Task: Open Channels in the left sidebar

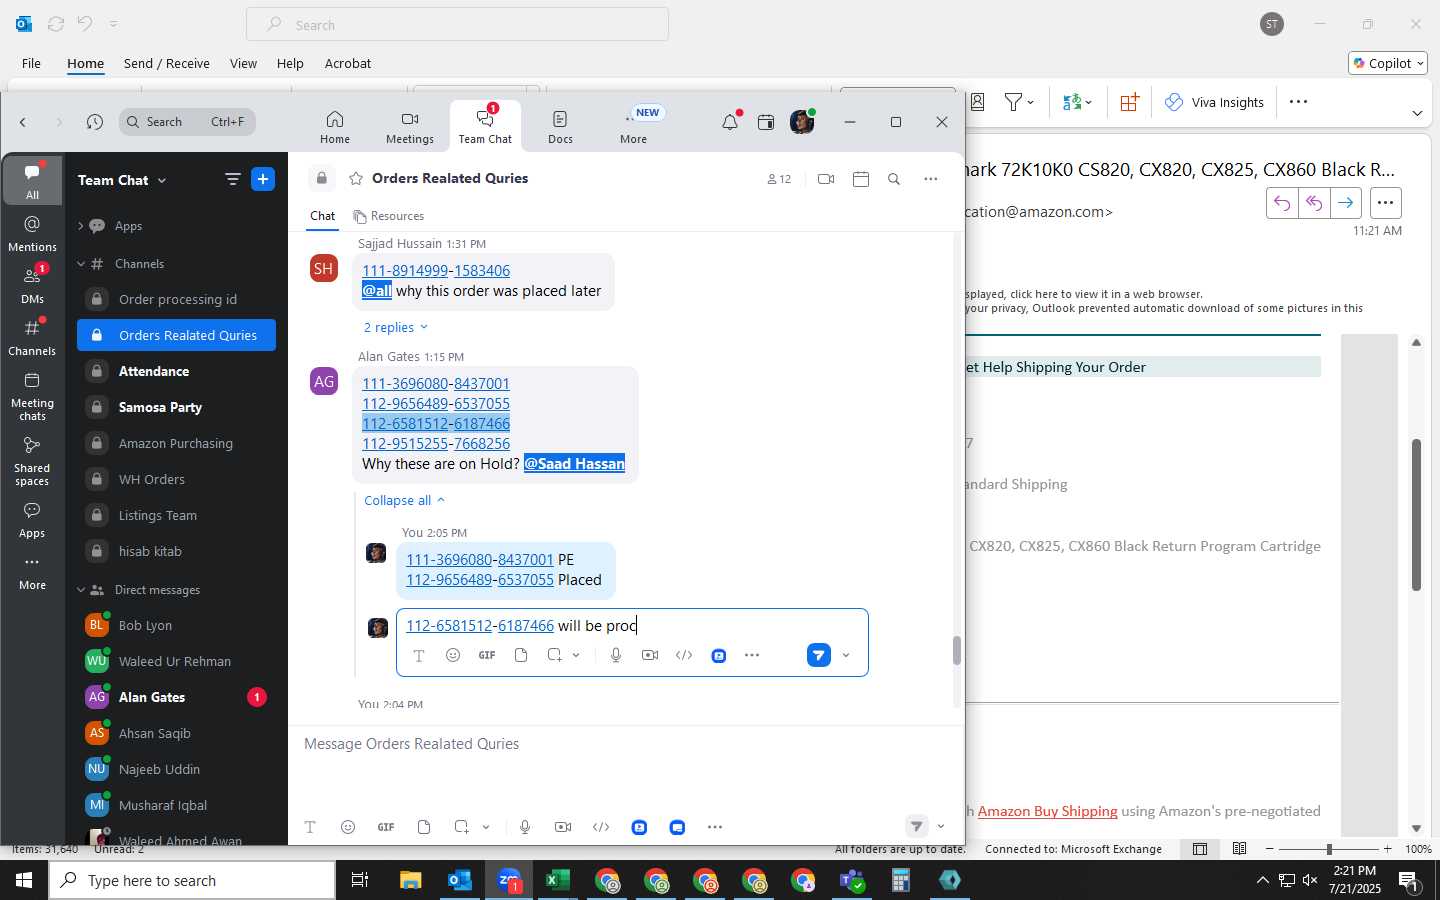Action: tap(32, 337)
